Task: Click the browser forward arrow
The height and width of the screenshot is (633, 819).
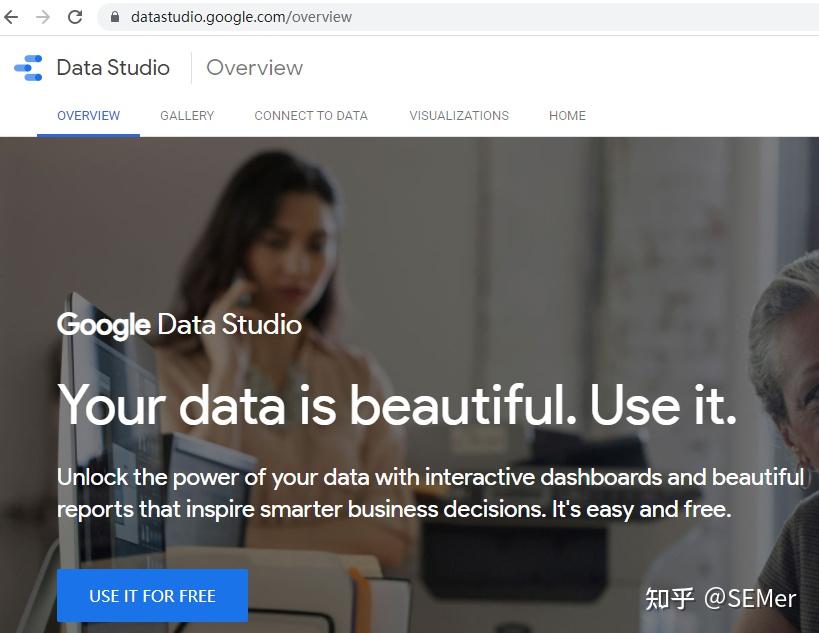Action: (40, 16)
